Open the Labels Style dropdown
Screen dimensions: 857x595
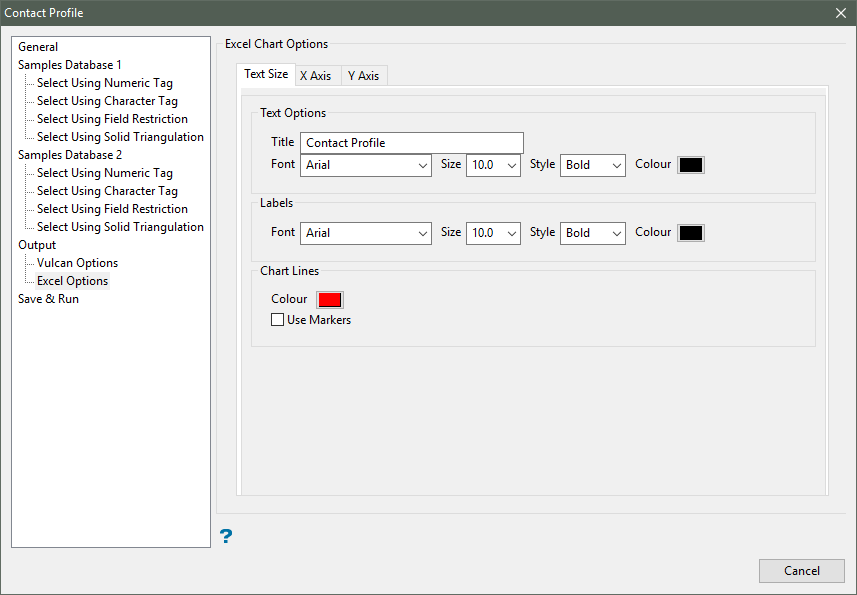point(593,233)
